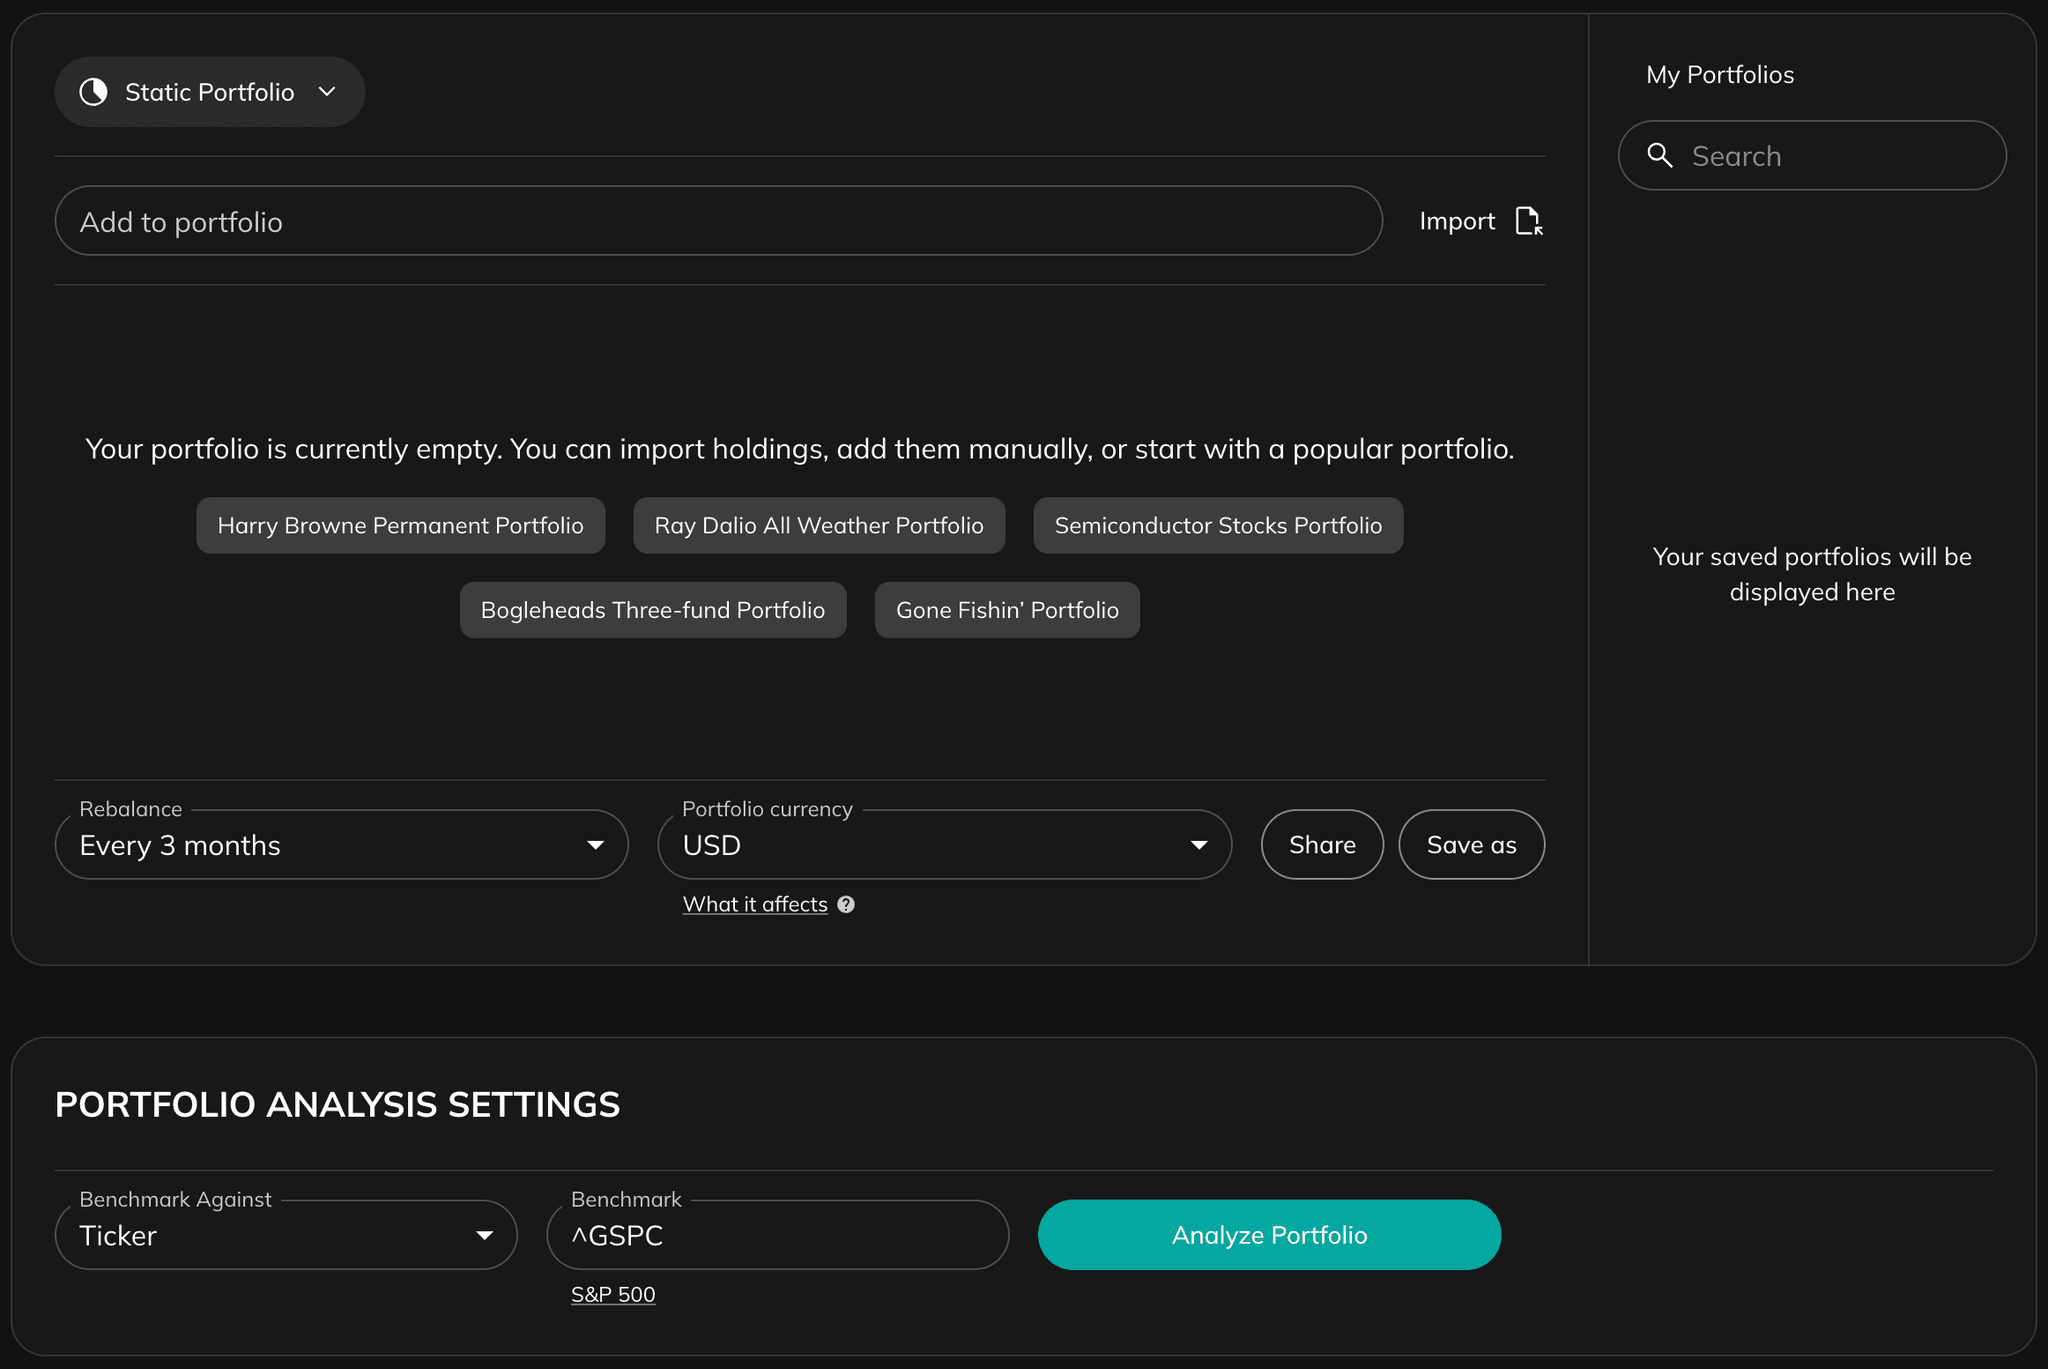Click the pie chart icon on Static Portfolio
Screen dimensions: 2048x1369
point(94,91)
